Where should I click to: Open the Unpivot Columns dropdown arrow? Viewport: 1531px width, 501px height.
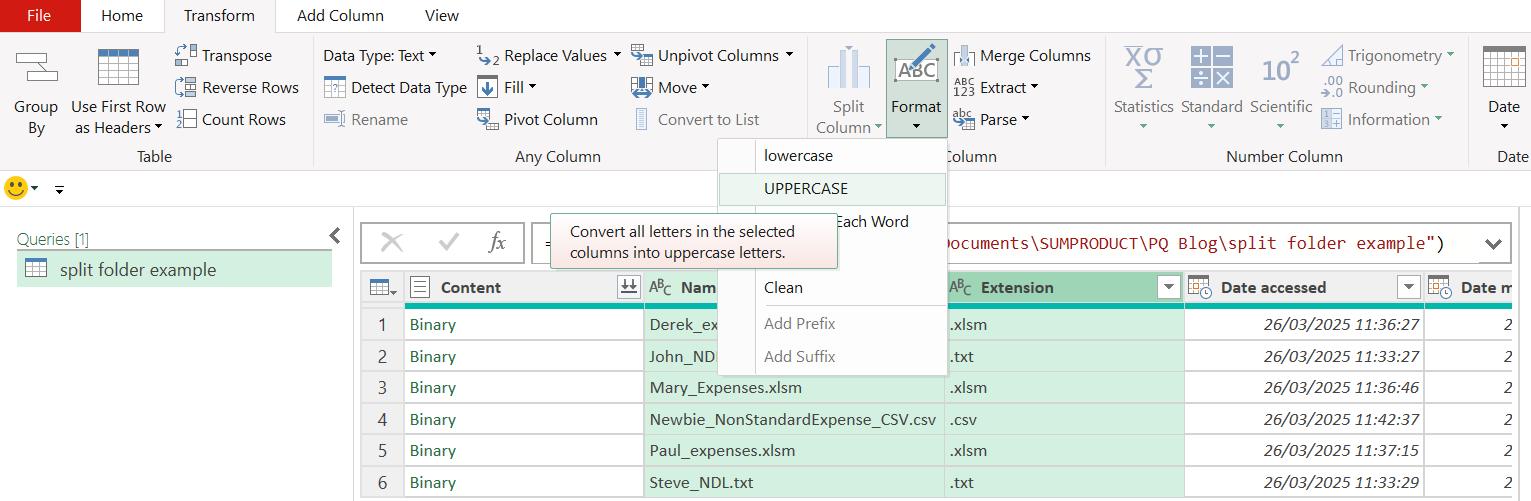point(789,55)
